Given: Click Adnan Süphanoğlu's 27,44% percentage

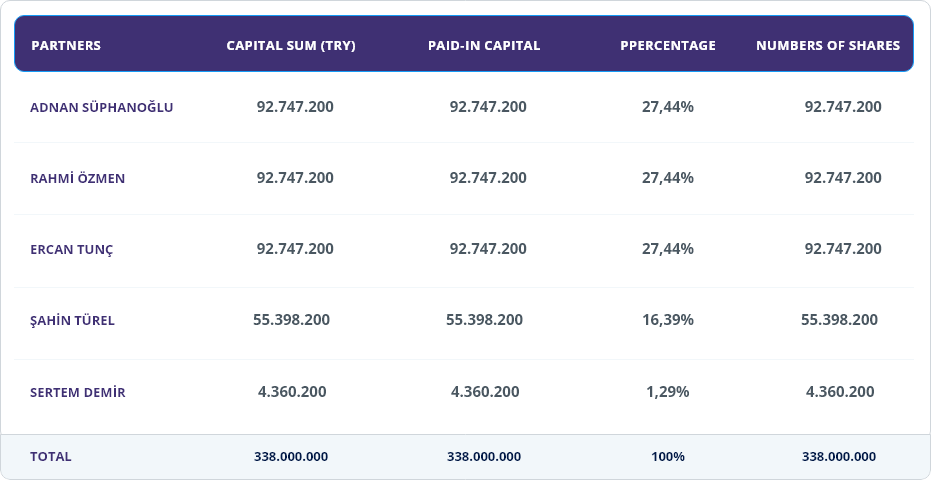Looking at the screenshot, I should [x=668, y=107].
